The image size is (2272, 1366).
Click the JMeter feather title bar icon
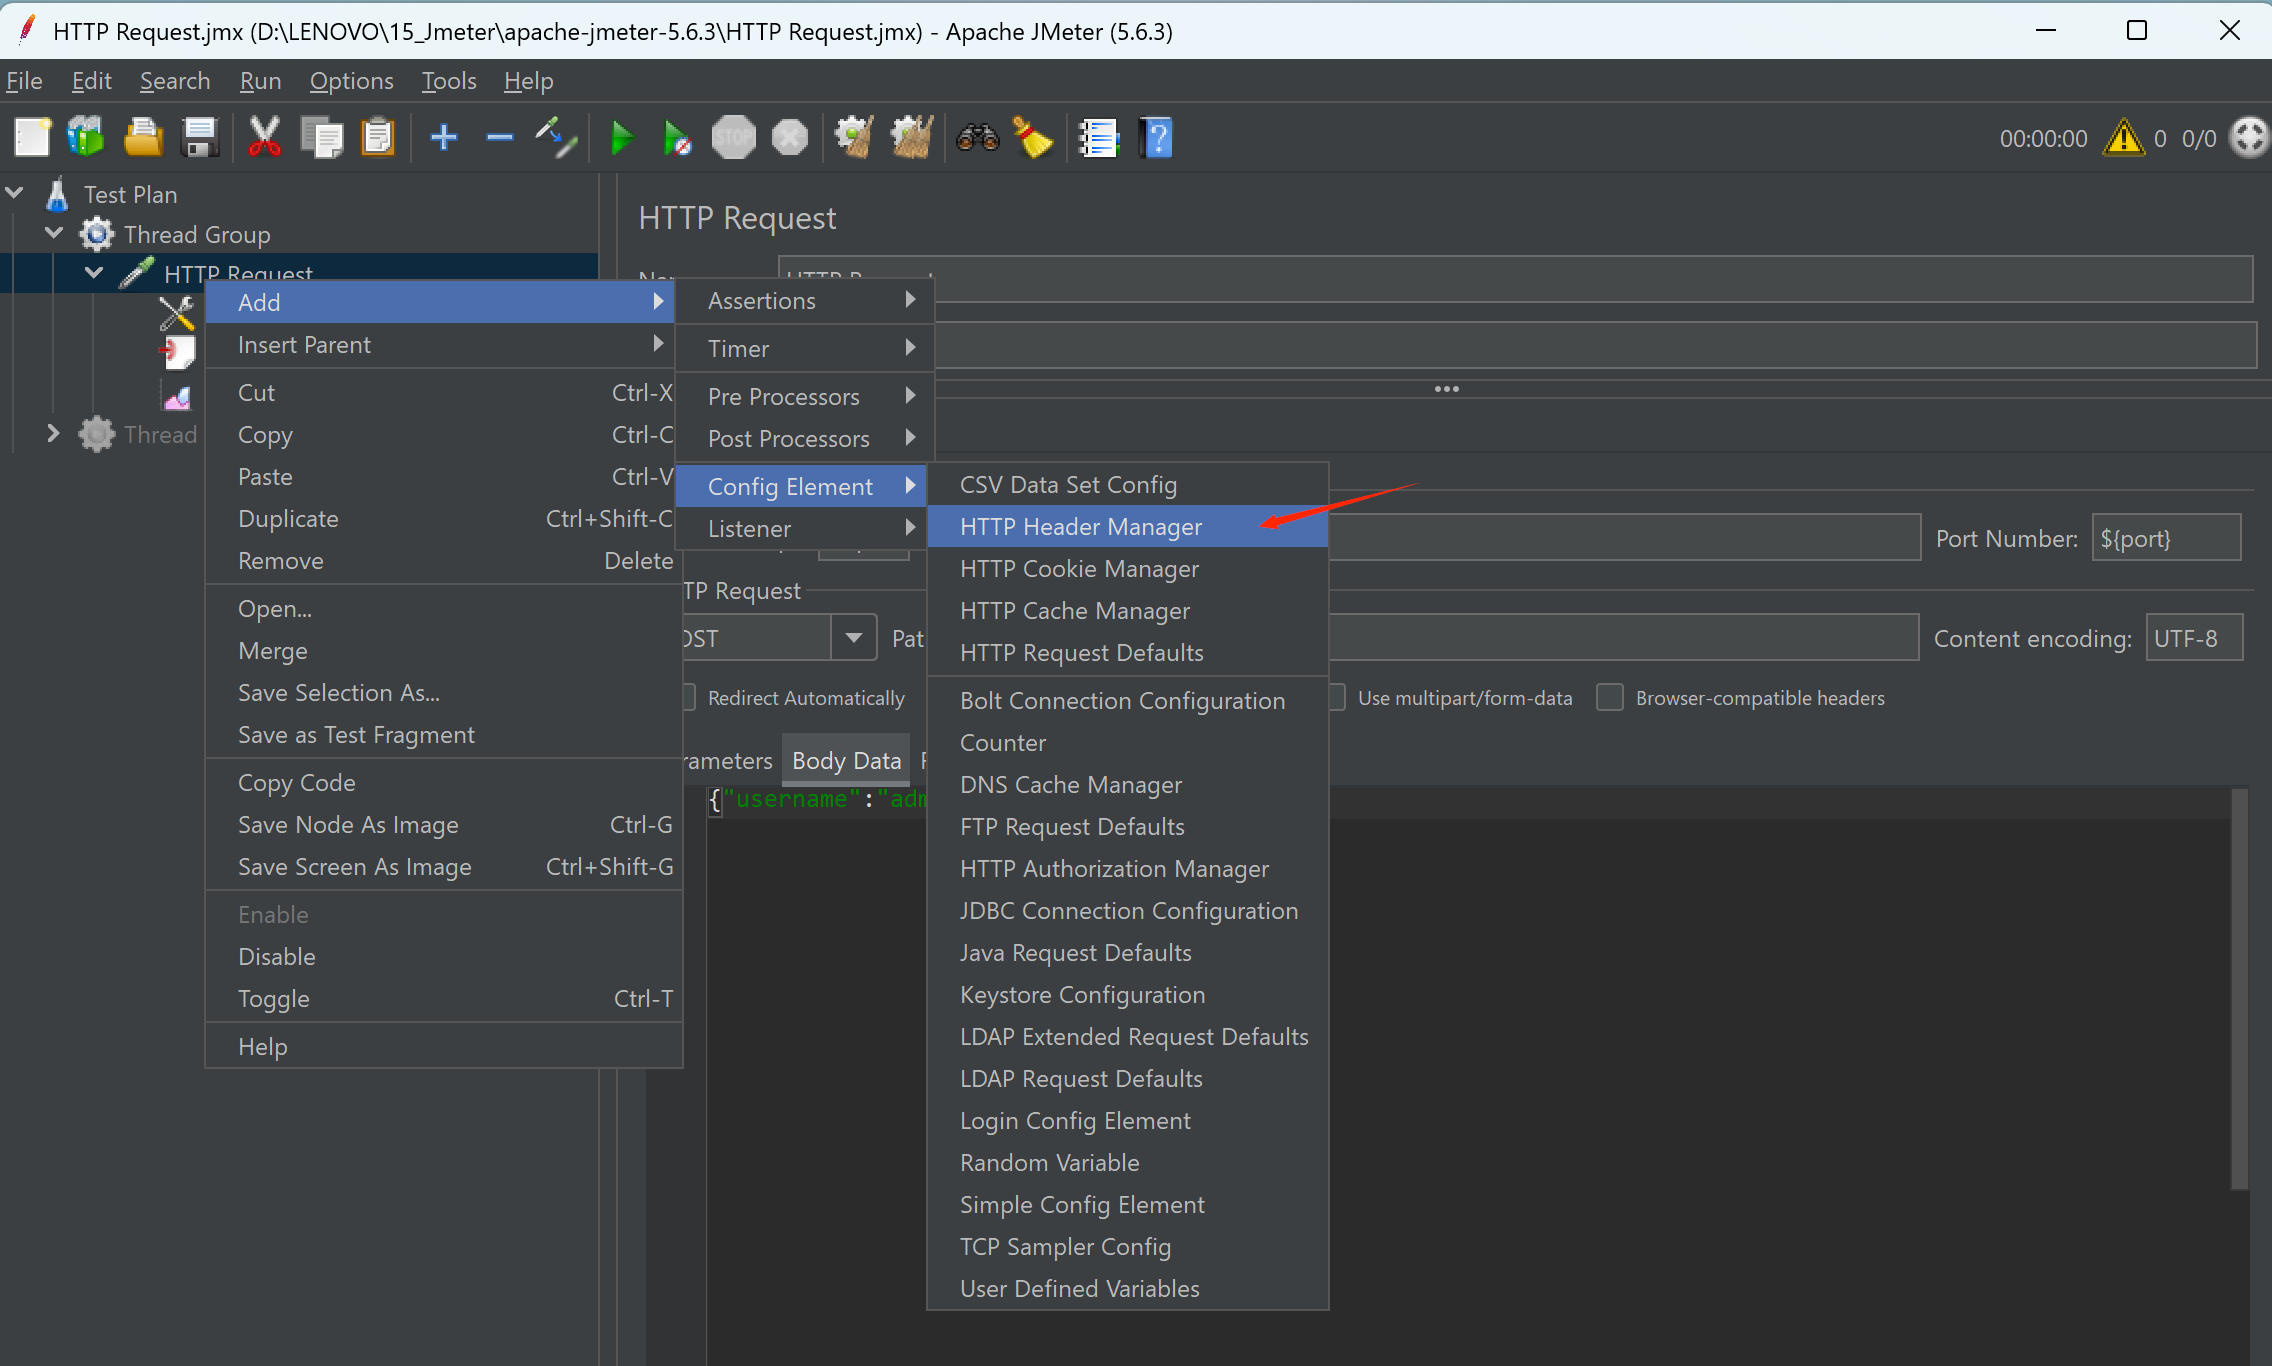pyautogui.click(x=27, y=30)
